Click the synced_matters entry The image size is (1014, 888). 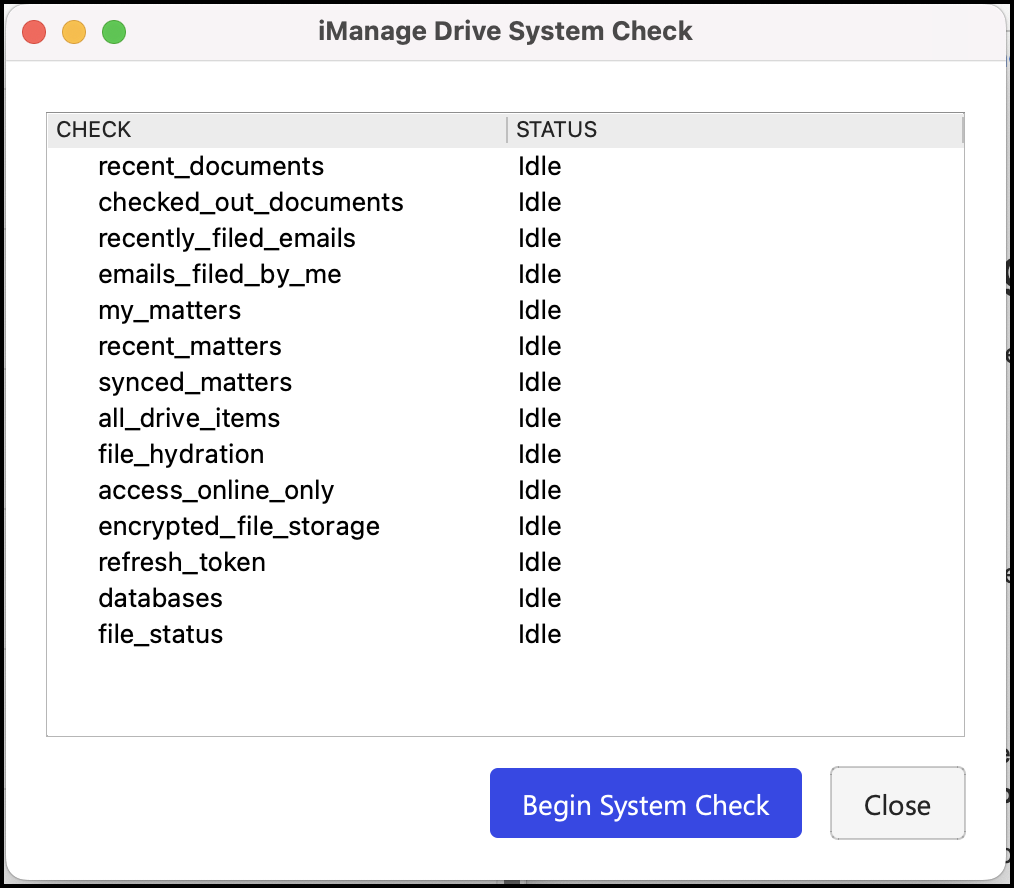coord(195,382)
